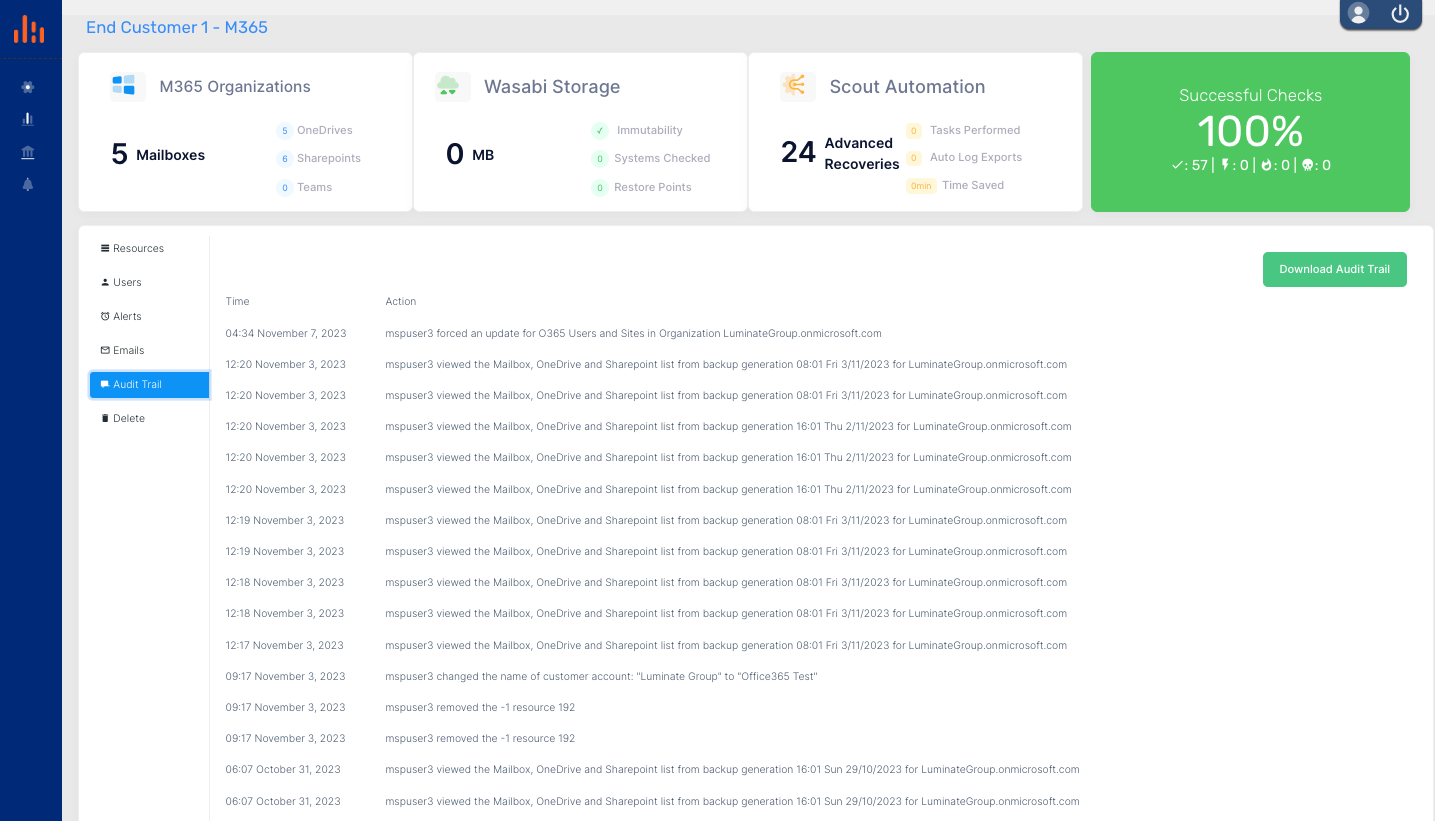Screen dimensions: 1435x821
Task: Click the Immutability green check indicator
Action: pos(599,130)
